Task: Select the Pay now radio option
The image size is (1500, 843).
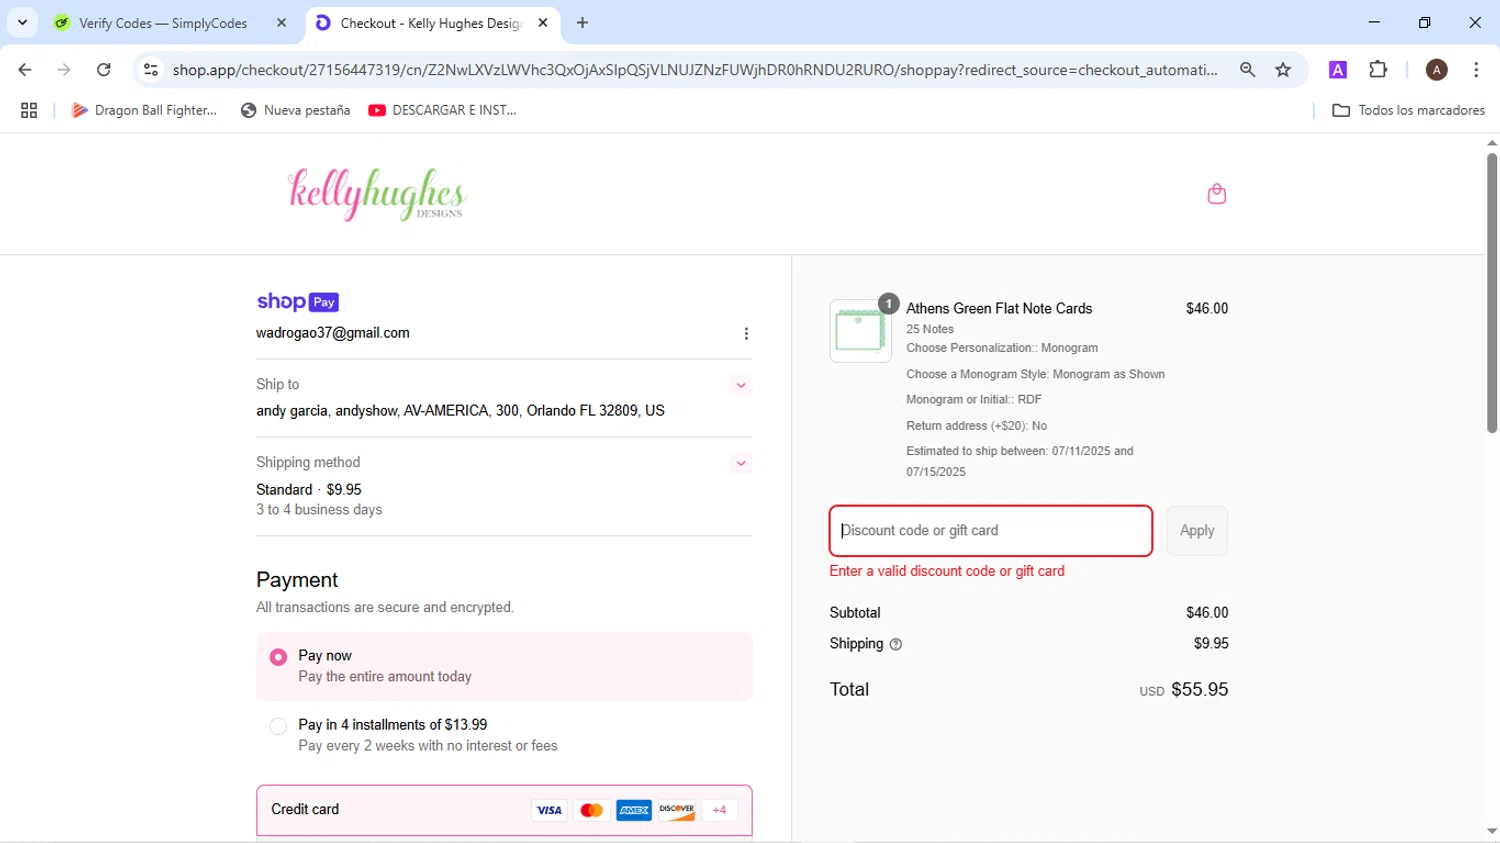Action: point(278,657)
